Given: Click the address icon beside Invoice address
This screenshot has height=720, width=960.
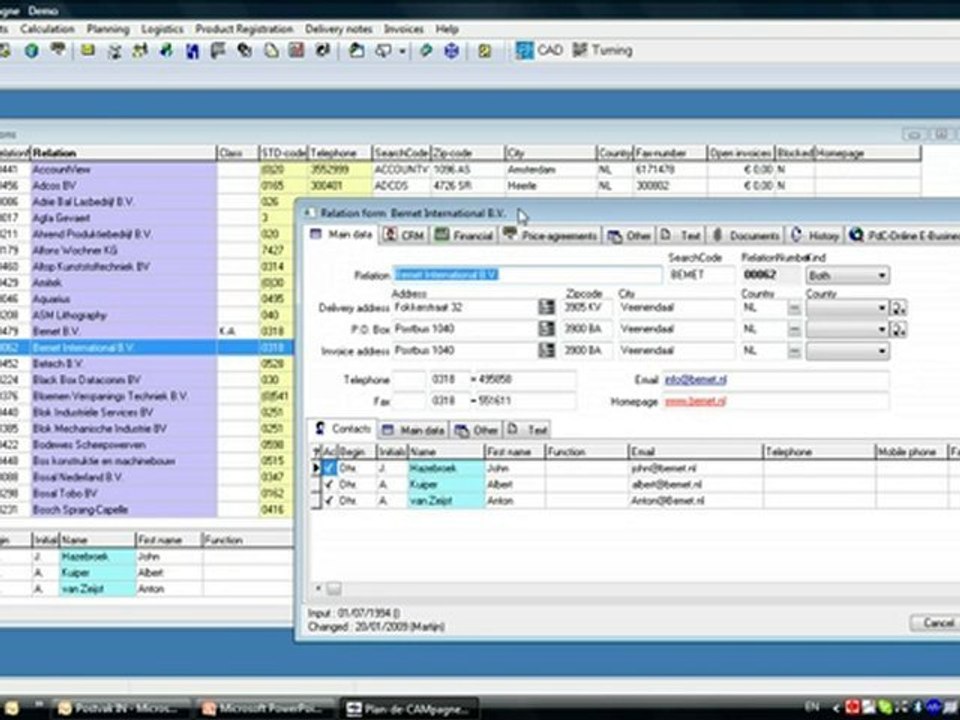Looking at the screenshot, I should (546, 350).
